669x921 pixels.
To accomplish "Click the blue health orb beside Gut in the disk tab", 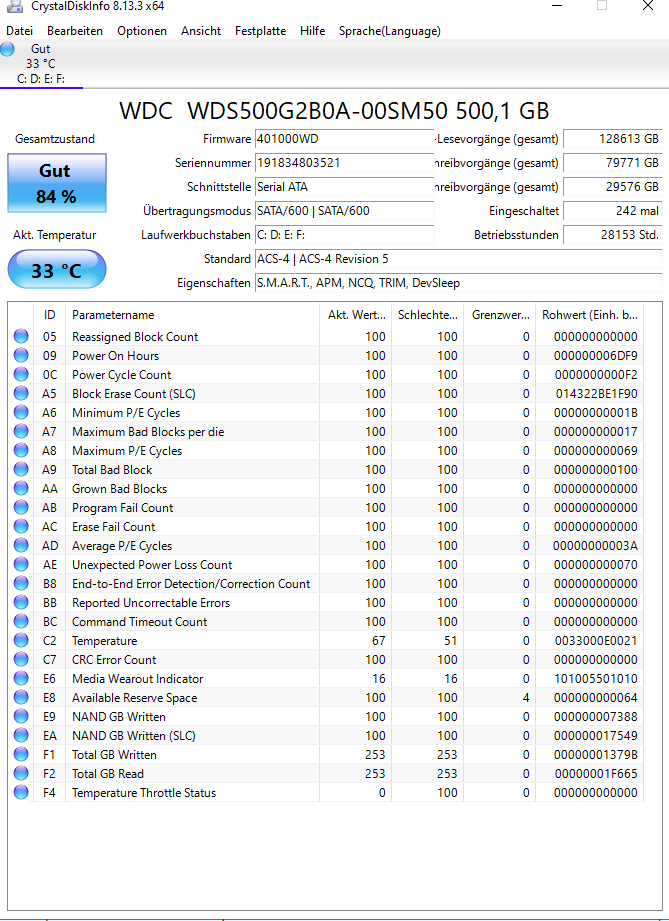I will click(8, 49).
